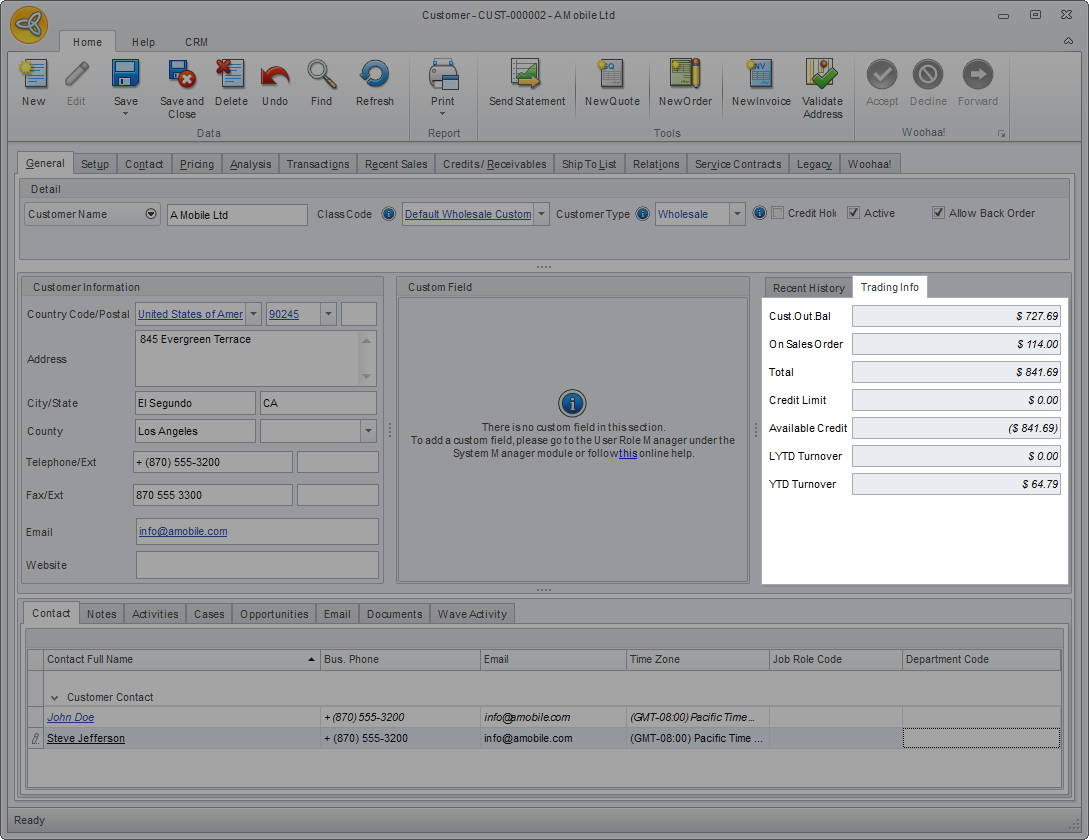Open the John Doe contact link
Screen dimensions: 1089x840
70,717
